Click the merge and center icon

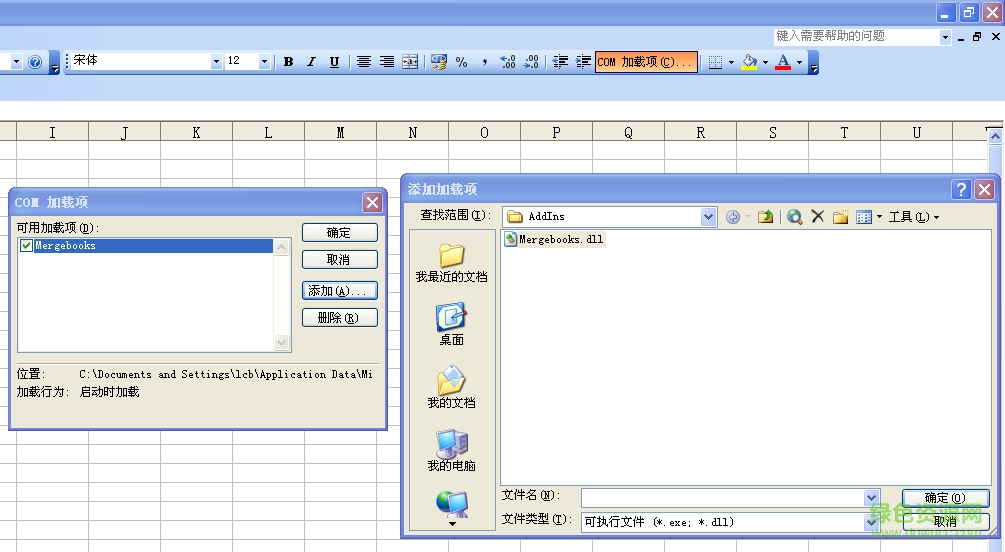(x=410, y=62)
